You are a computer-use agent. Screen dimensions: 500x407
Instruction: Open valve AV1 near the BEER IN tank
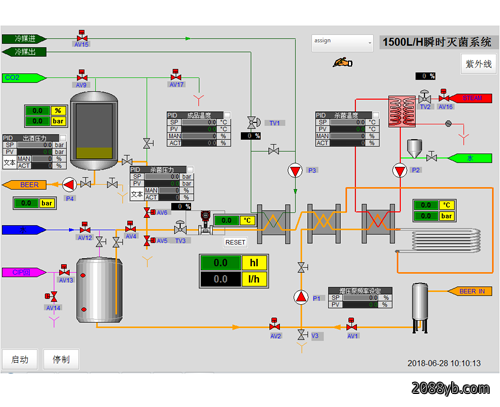(351, 324)
